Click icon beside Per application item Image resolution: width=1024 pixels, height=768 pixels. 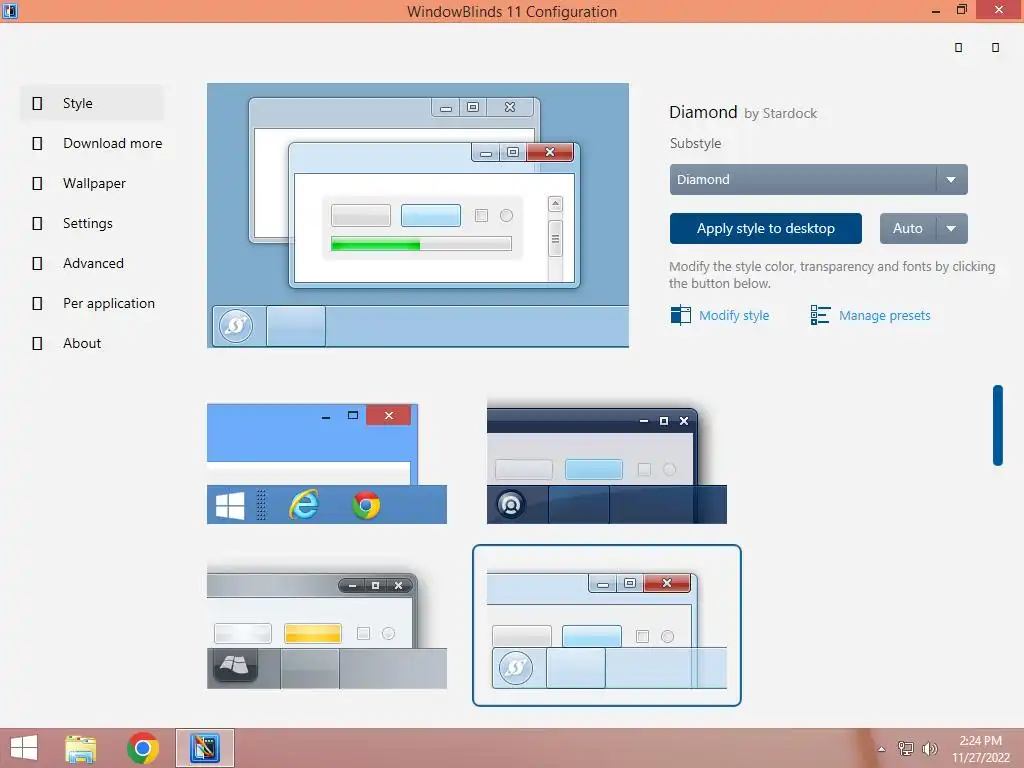(x=37, y=303)
